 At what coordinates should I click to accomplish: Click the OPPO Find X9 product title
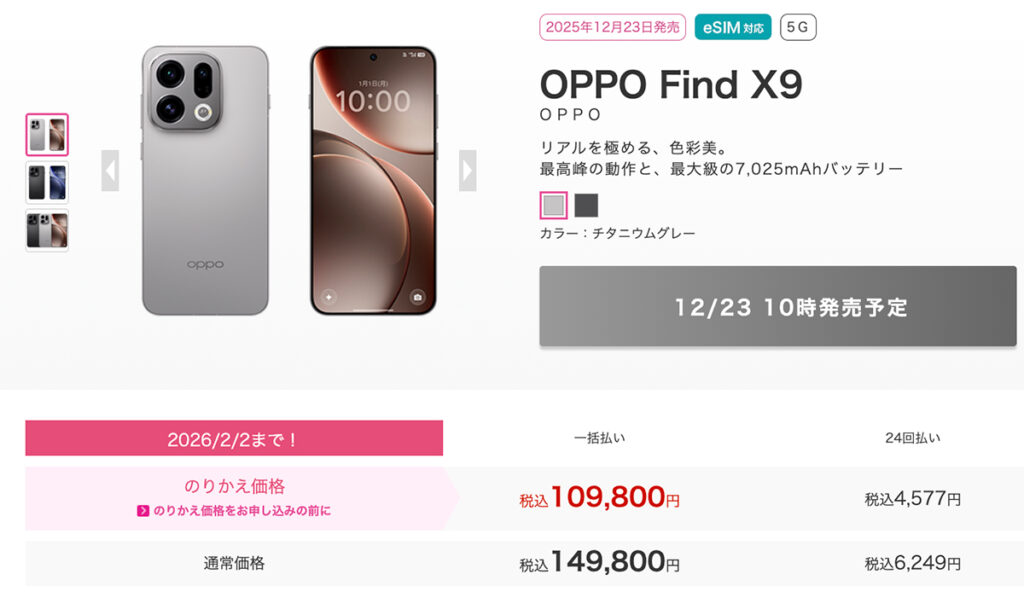(671, 85)
